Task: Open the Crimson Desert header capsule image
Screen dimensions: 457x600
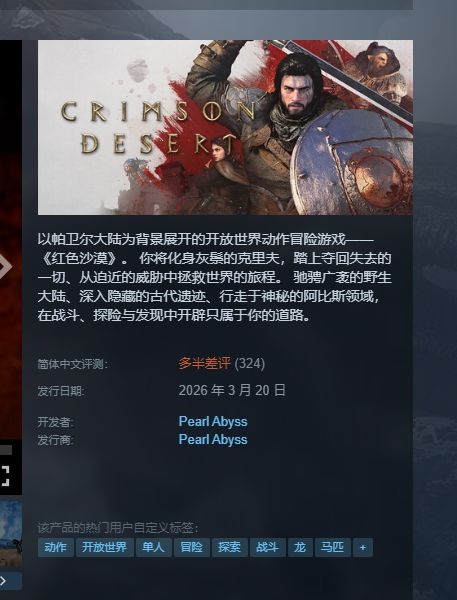Action: [x=225, y=127]
